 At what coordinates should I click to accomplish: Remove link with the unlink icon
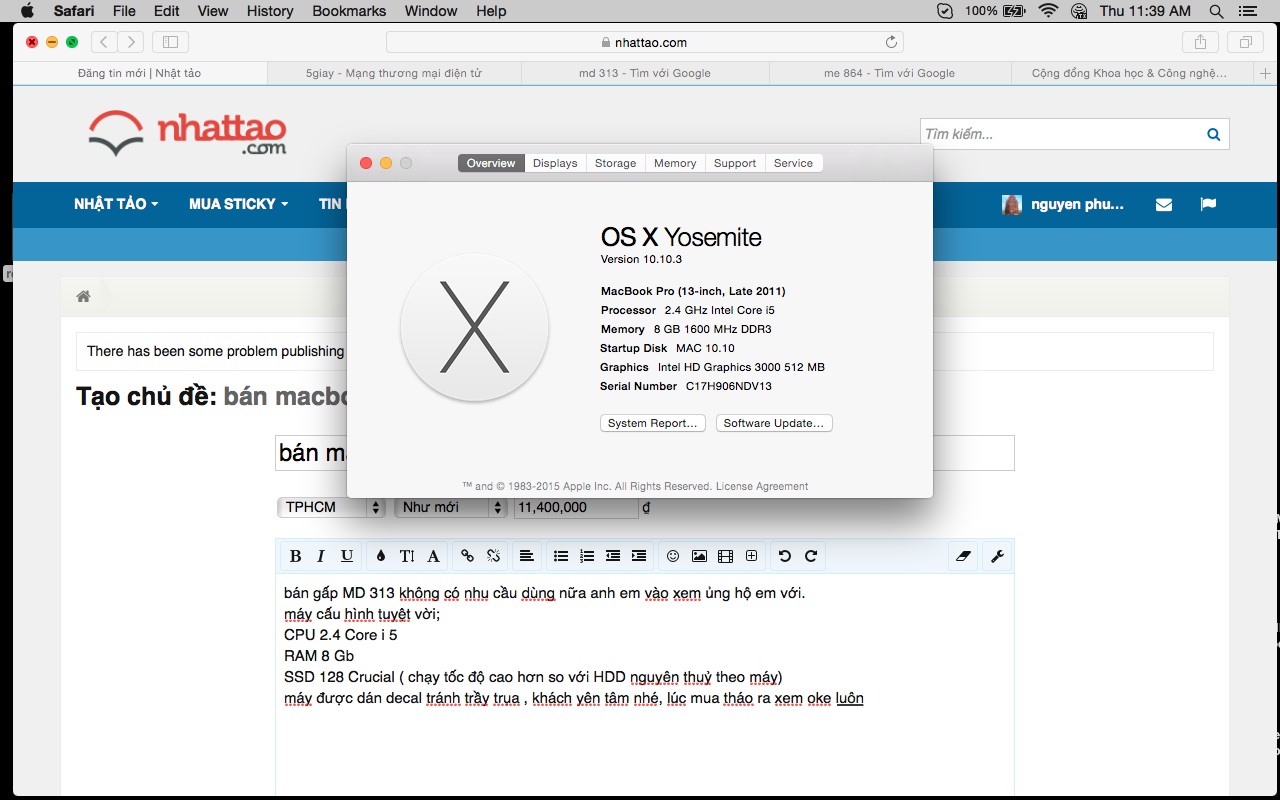coord(493,556)
